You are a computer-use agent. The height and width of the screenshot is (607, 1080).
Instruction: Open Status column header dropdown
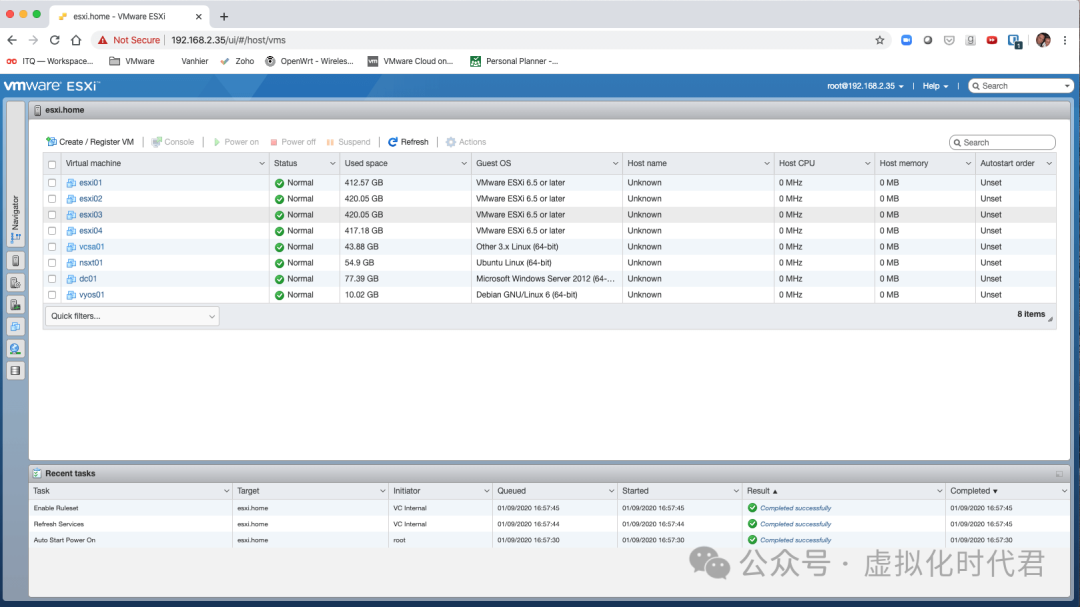point(332,164)
